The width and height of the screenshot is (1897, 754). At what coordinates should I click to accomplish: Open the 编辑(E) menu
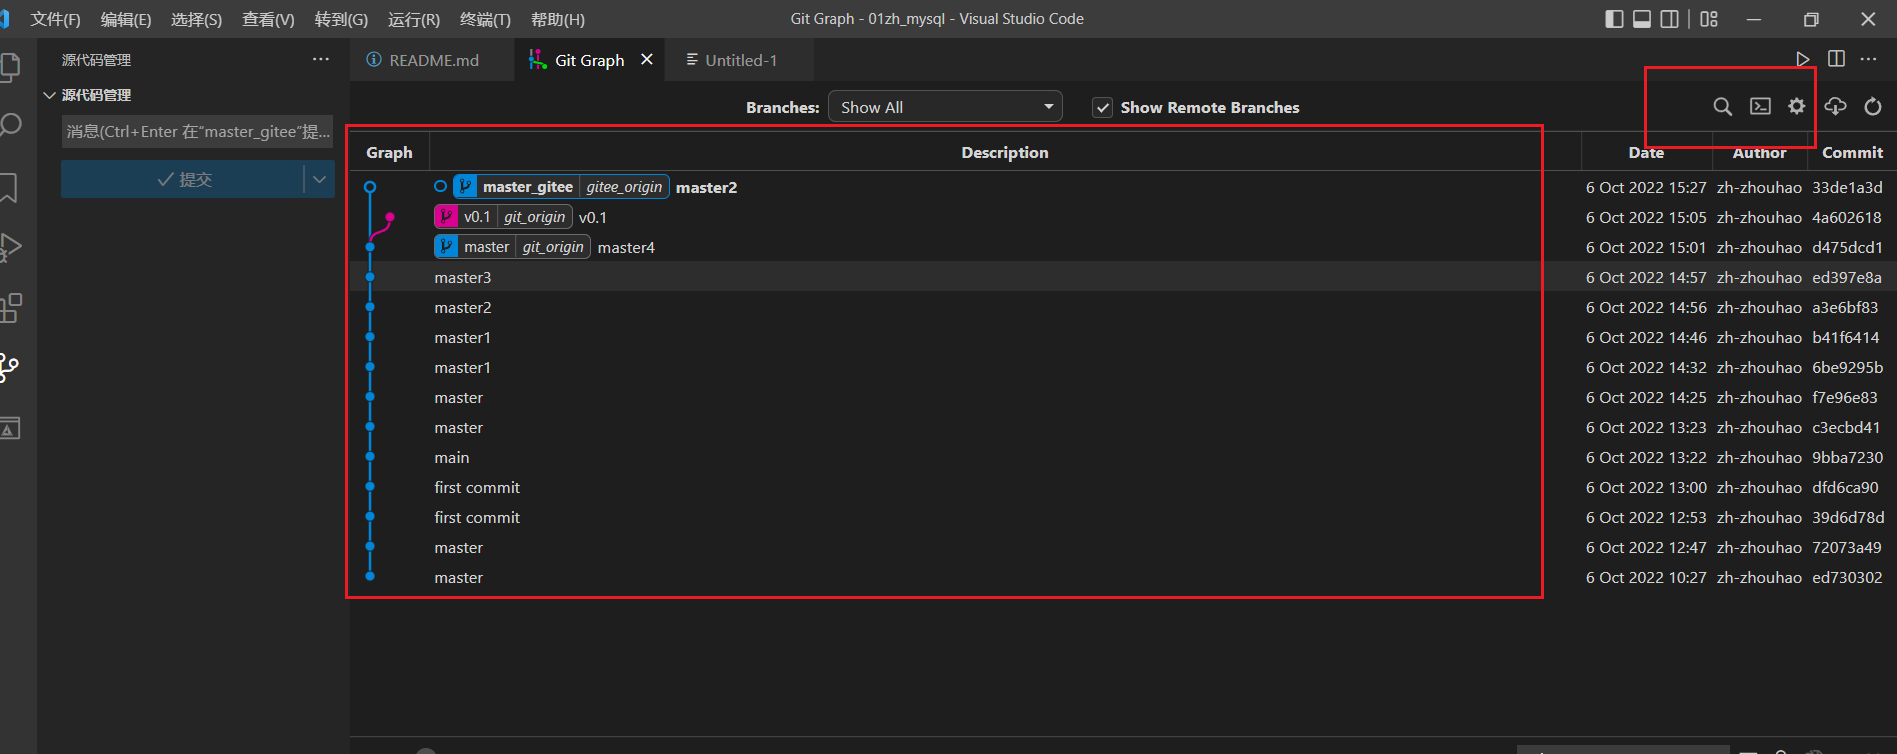click(126, 19)
